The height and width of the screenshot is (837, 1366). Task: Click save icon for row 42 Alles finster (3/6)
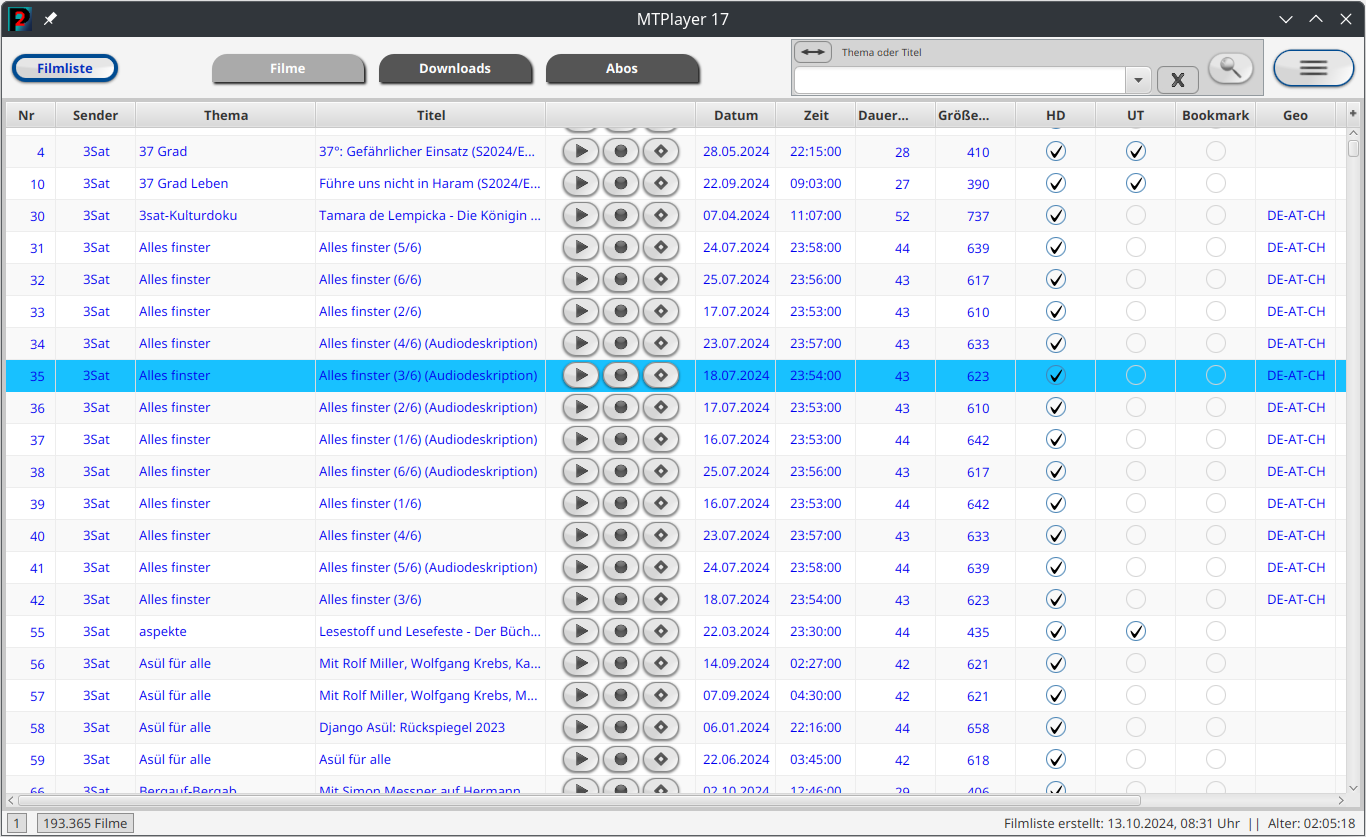(x=660, y=600)
